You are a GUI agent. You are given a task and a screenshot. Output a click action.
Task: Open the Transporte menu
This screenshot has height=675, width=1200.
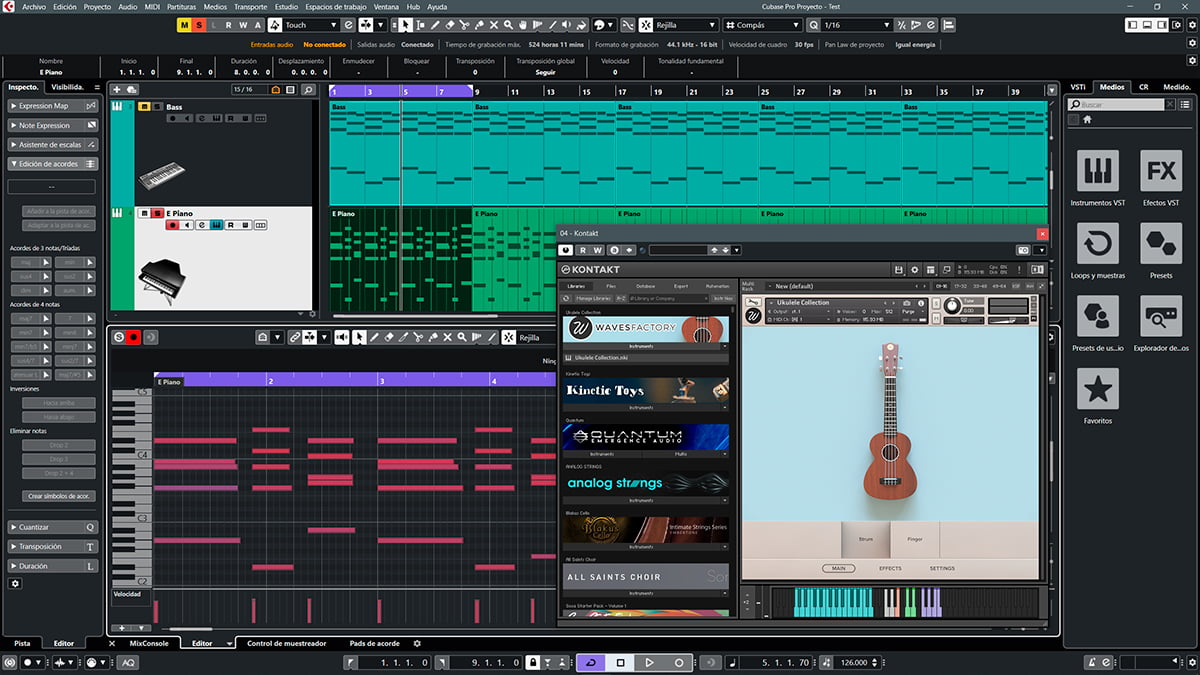250,6
